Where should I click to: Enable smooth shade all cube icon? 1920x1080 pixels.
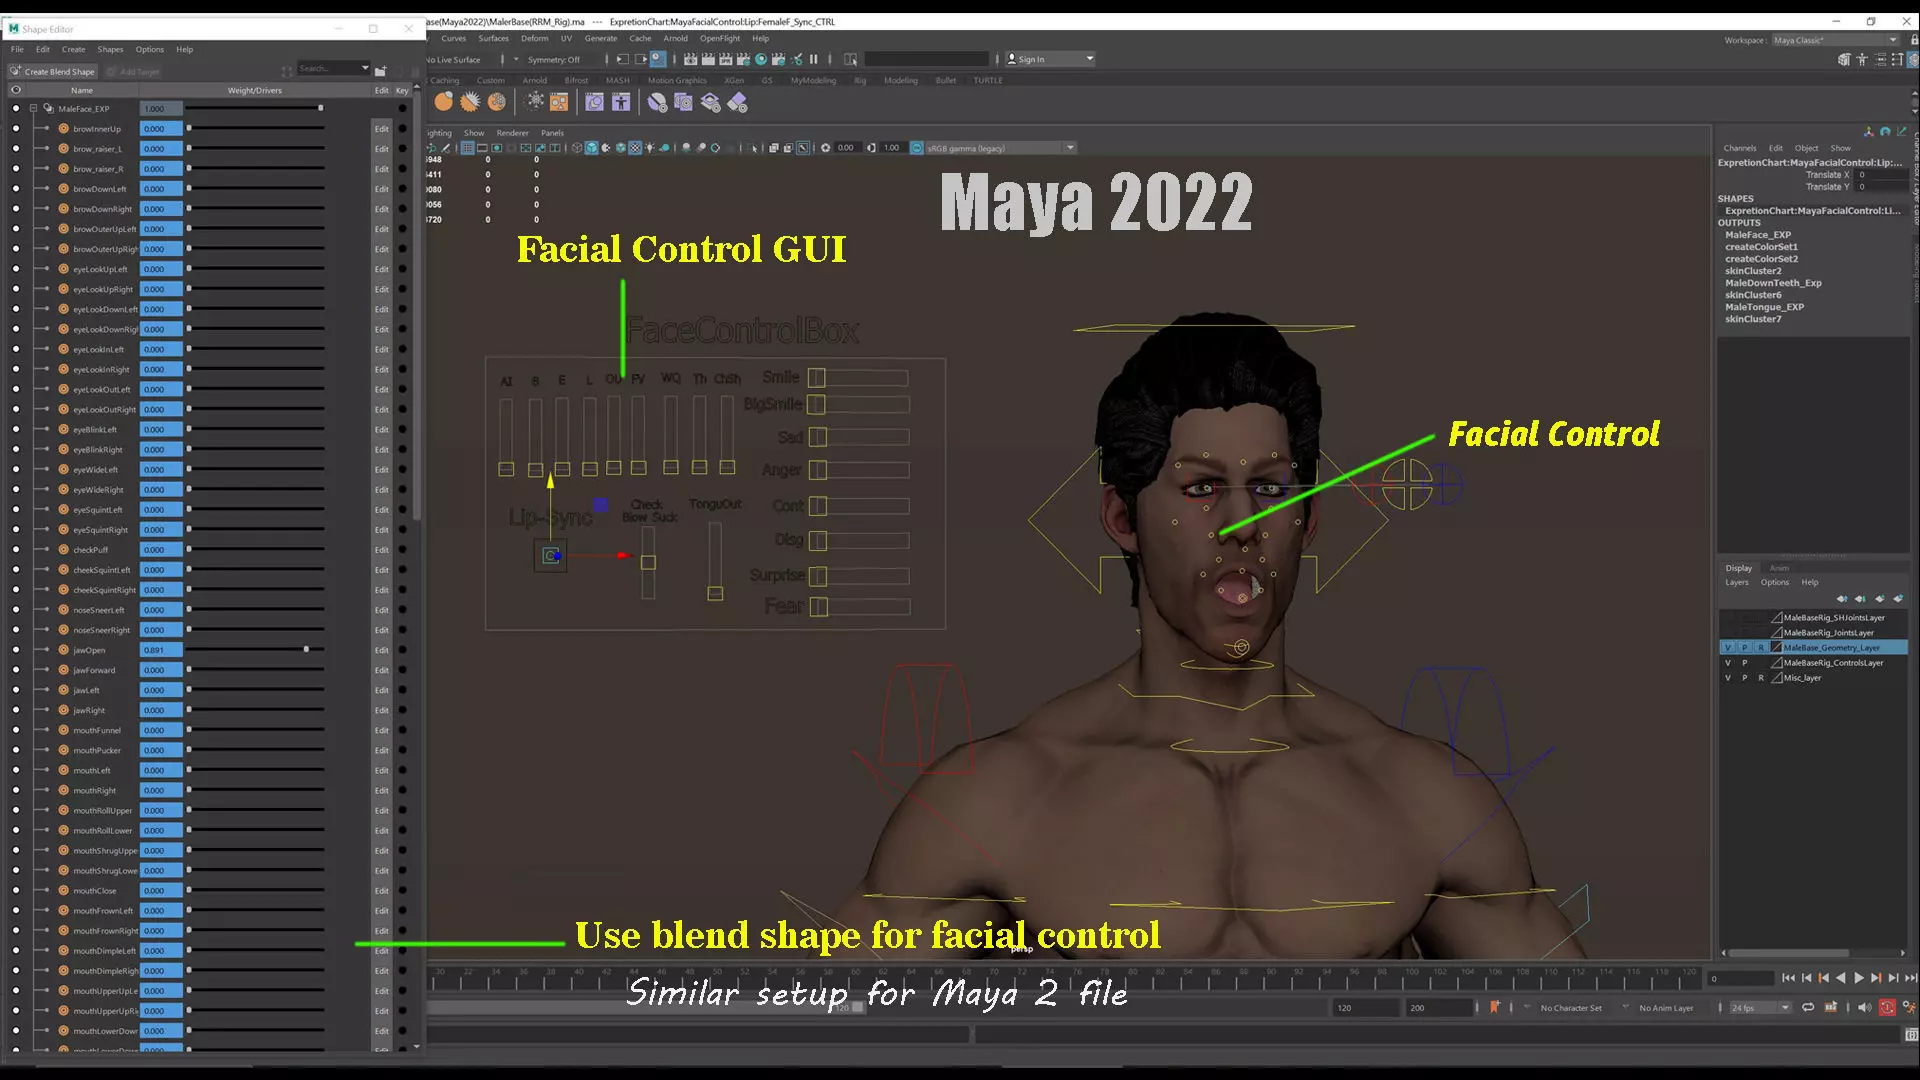tap(591, 148)
